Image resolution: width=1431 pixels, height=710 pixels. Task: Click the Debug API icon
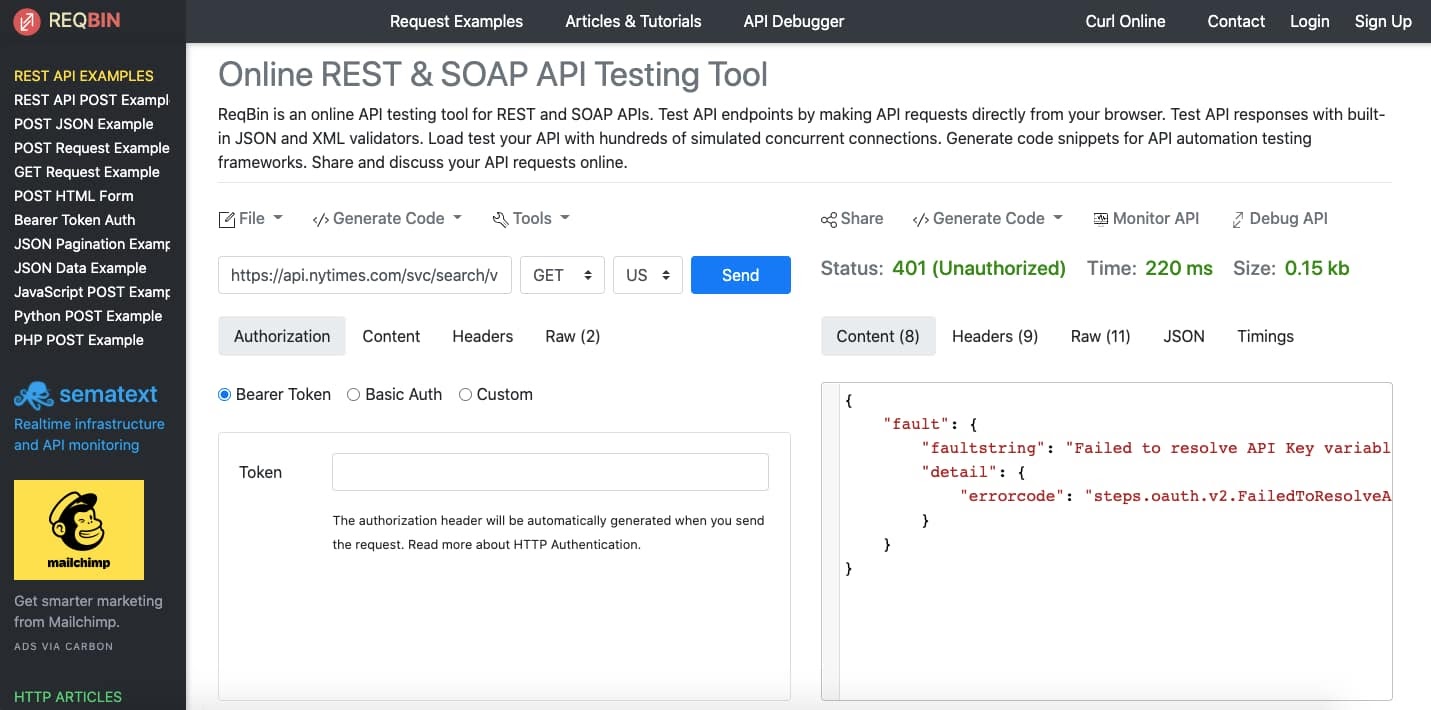1236,218
